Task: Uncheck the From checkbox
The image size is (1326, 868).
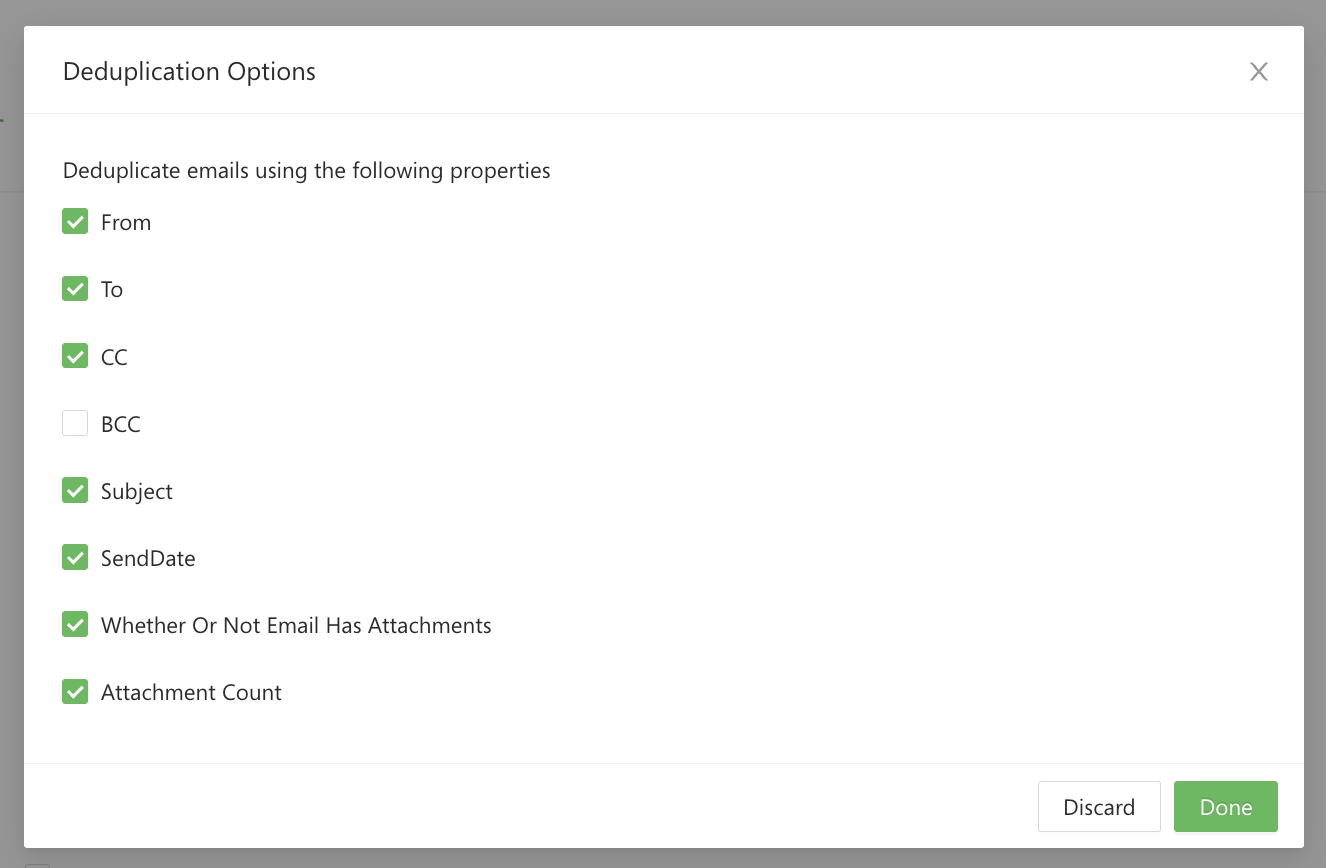Action: coord(75,222)
